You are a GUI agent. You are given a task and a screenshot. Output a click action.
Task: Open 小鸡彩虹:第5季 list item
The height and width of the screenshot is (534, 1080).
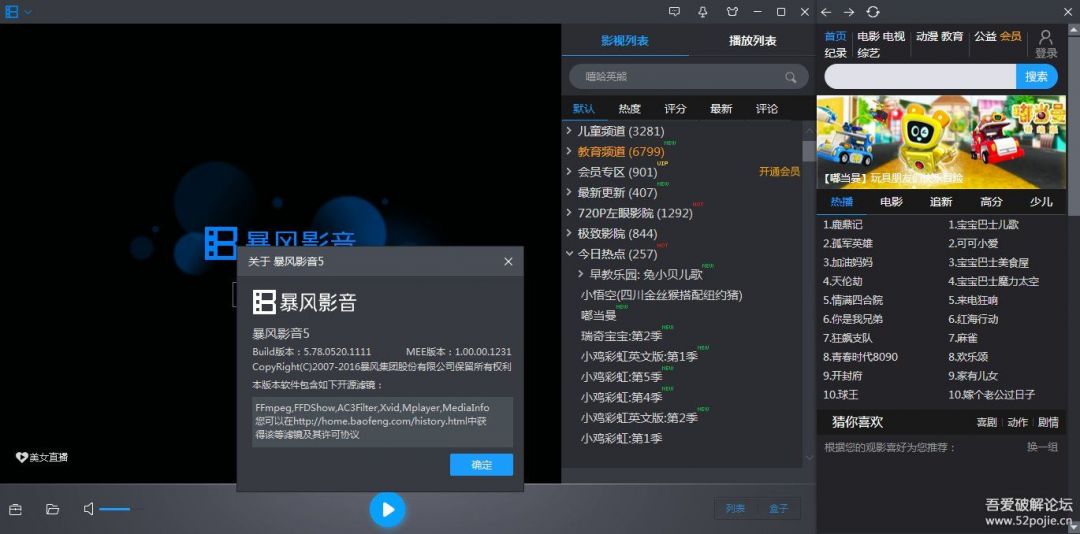click(x=621, y=377)
